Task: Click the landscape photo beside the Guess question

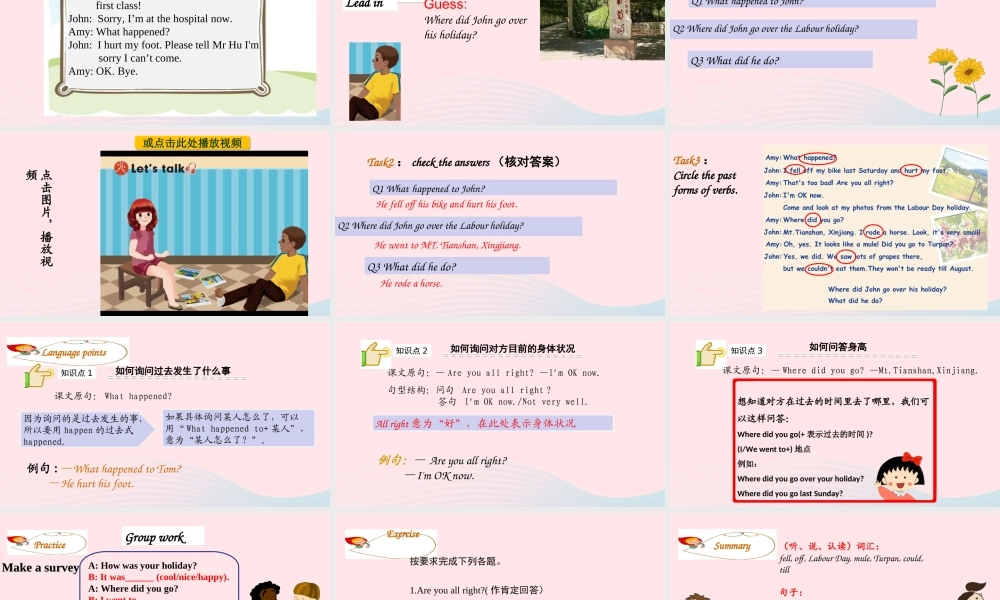Action: coord(602,30)
